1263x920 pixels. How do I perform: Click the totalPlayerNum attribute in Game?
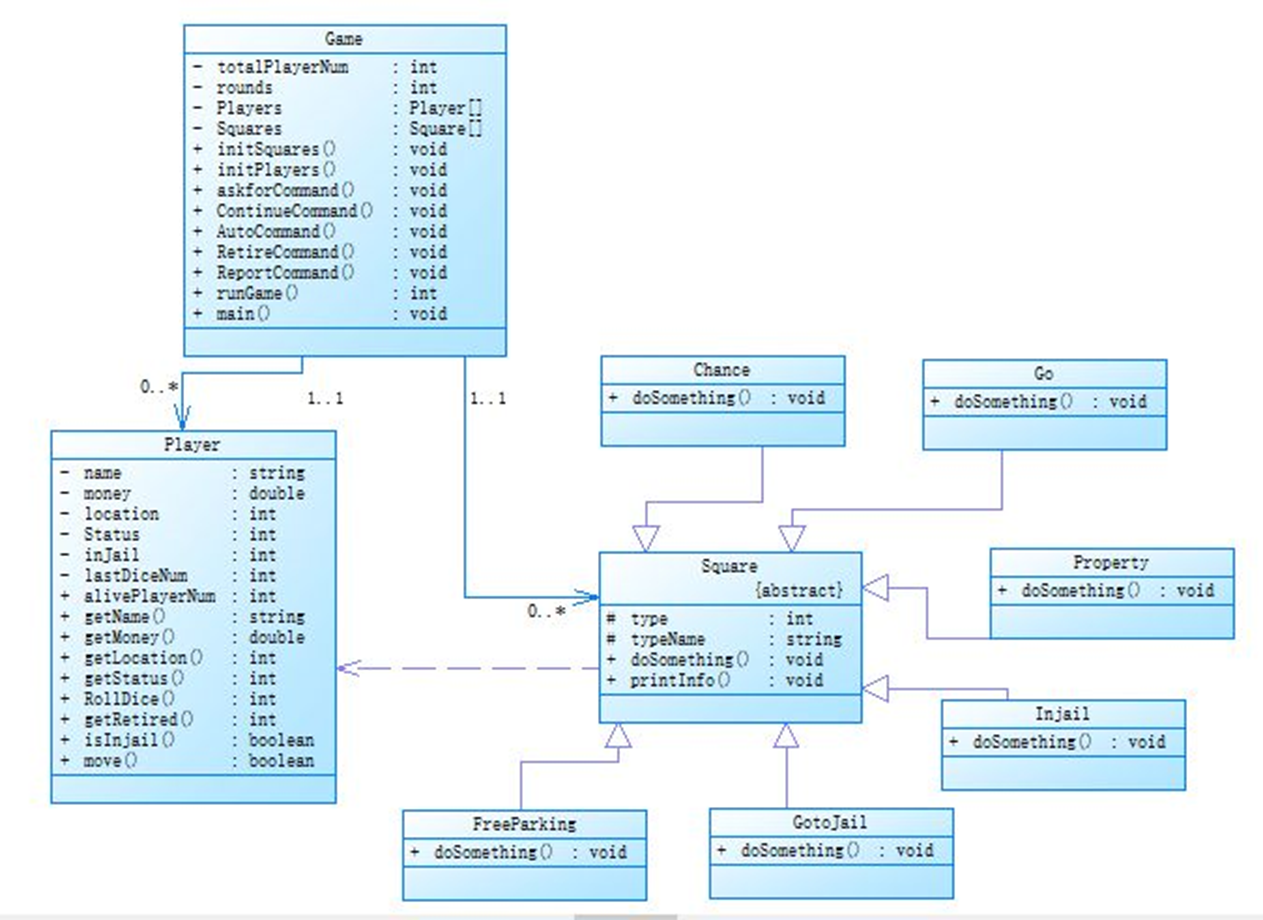(x=283, y=67)
